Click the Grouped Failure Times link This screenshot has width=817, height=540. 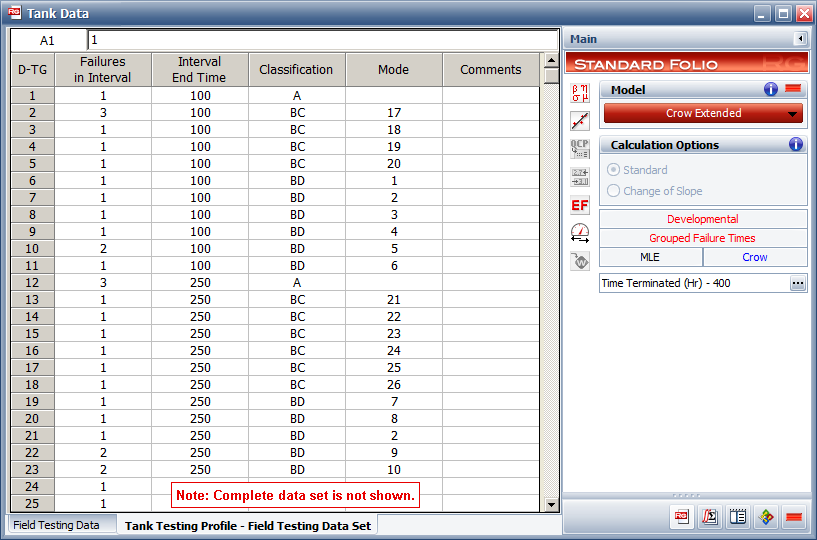pyautogui.click(x=702, y=238)
